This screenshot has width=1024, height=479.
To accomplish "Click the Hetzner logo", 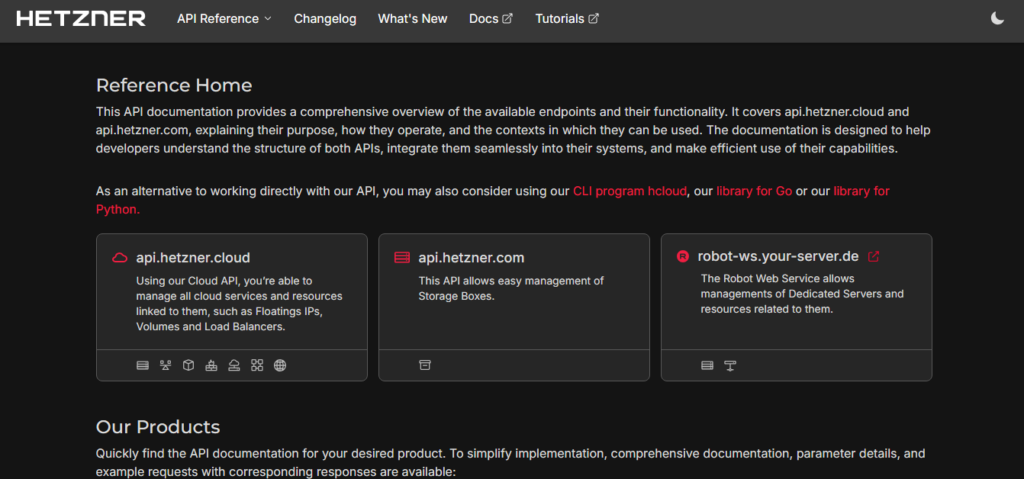I will tap(81, 19).
